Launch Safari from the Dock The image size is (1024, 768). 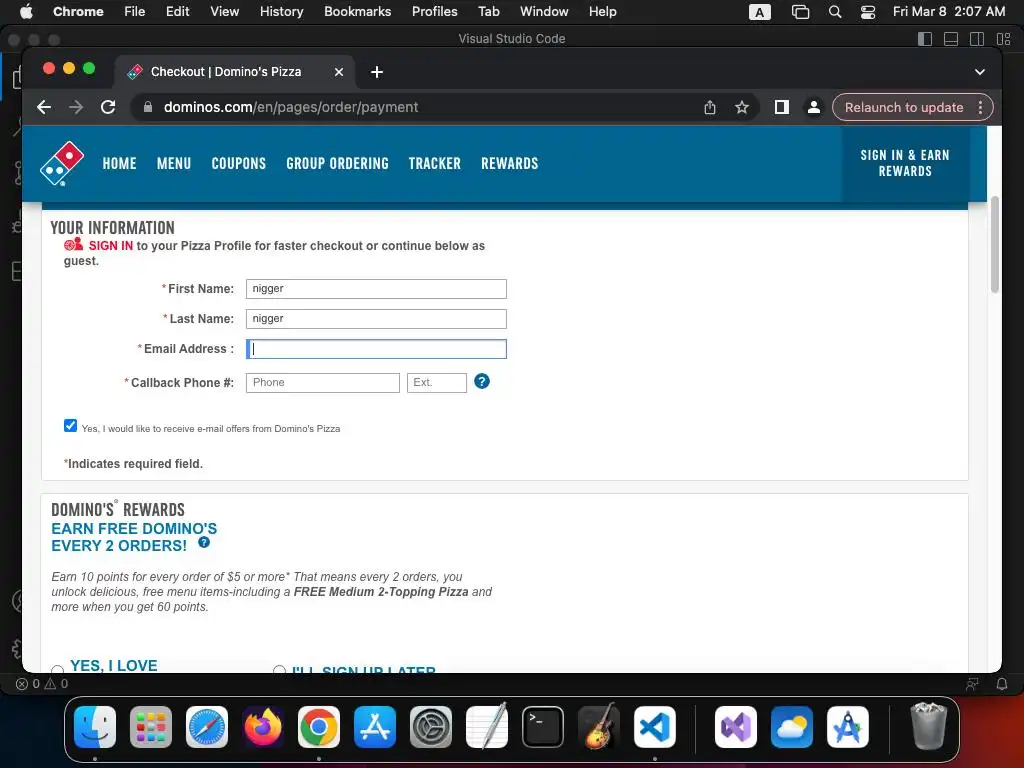point(207,727)
